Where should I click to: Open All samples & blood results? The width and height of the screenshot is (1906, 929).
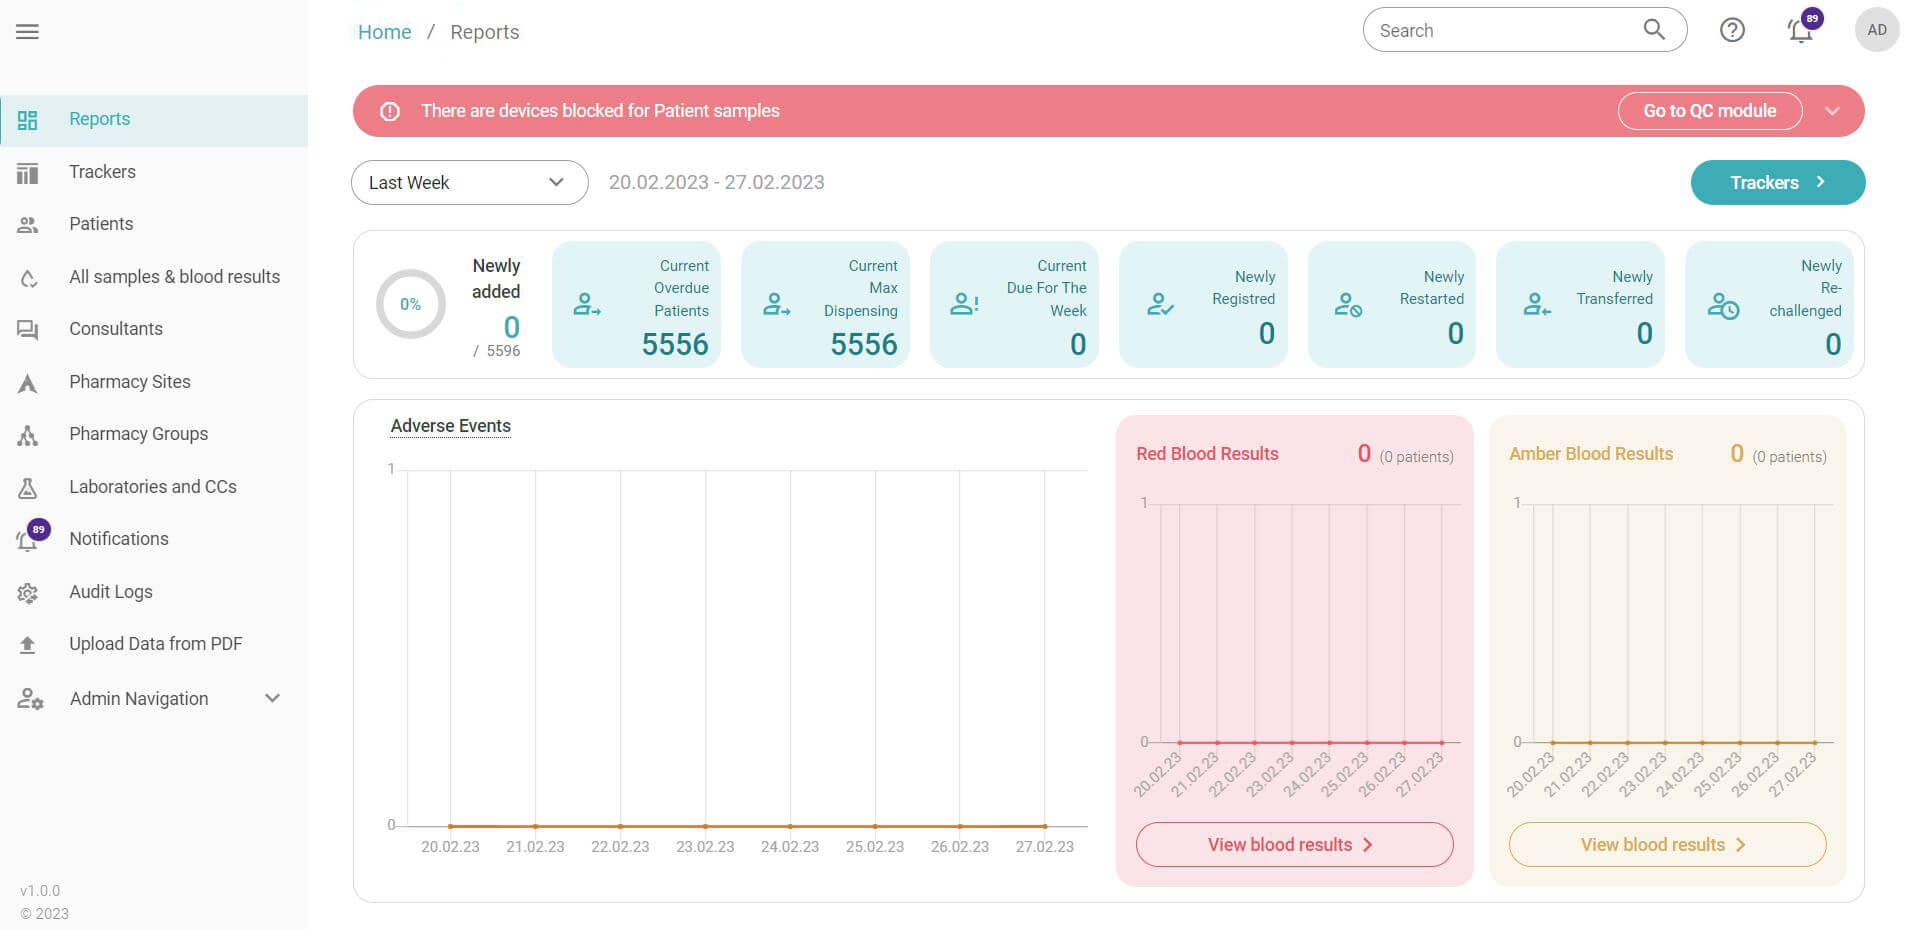coord(154,277)
